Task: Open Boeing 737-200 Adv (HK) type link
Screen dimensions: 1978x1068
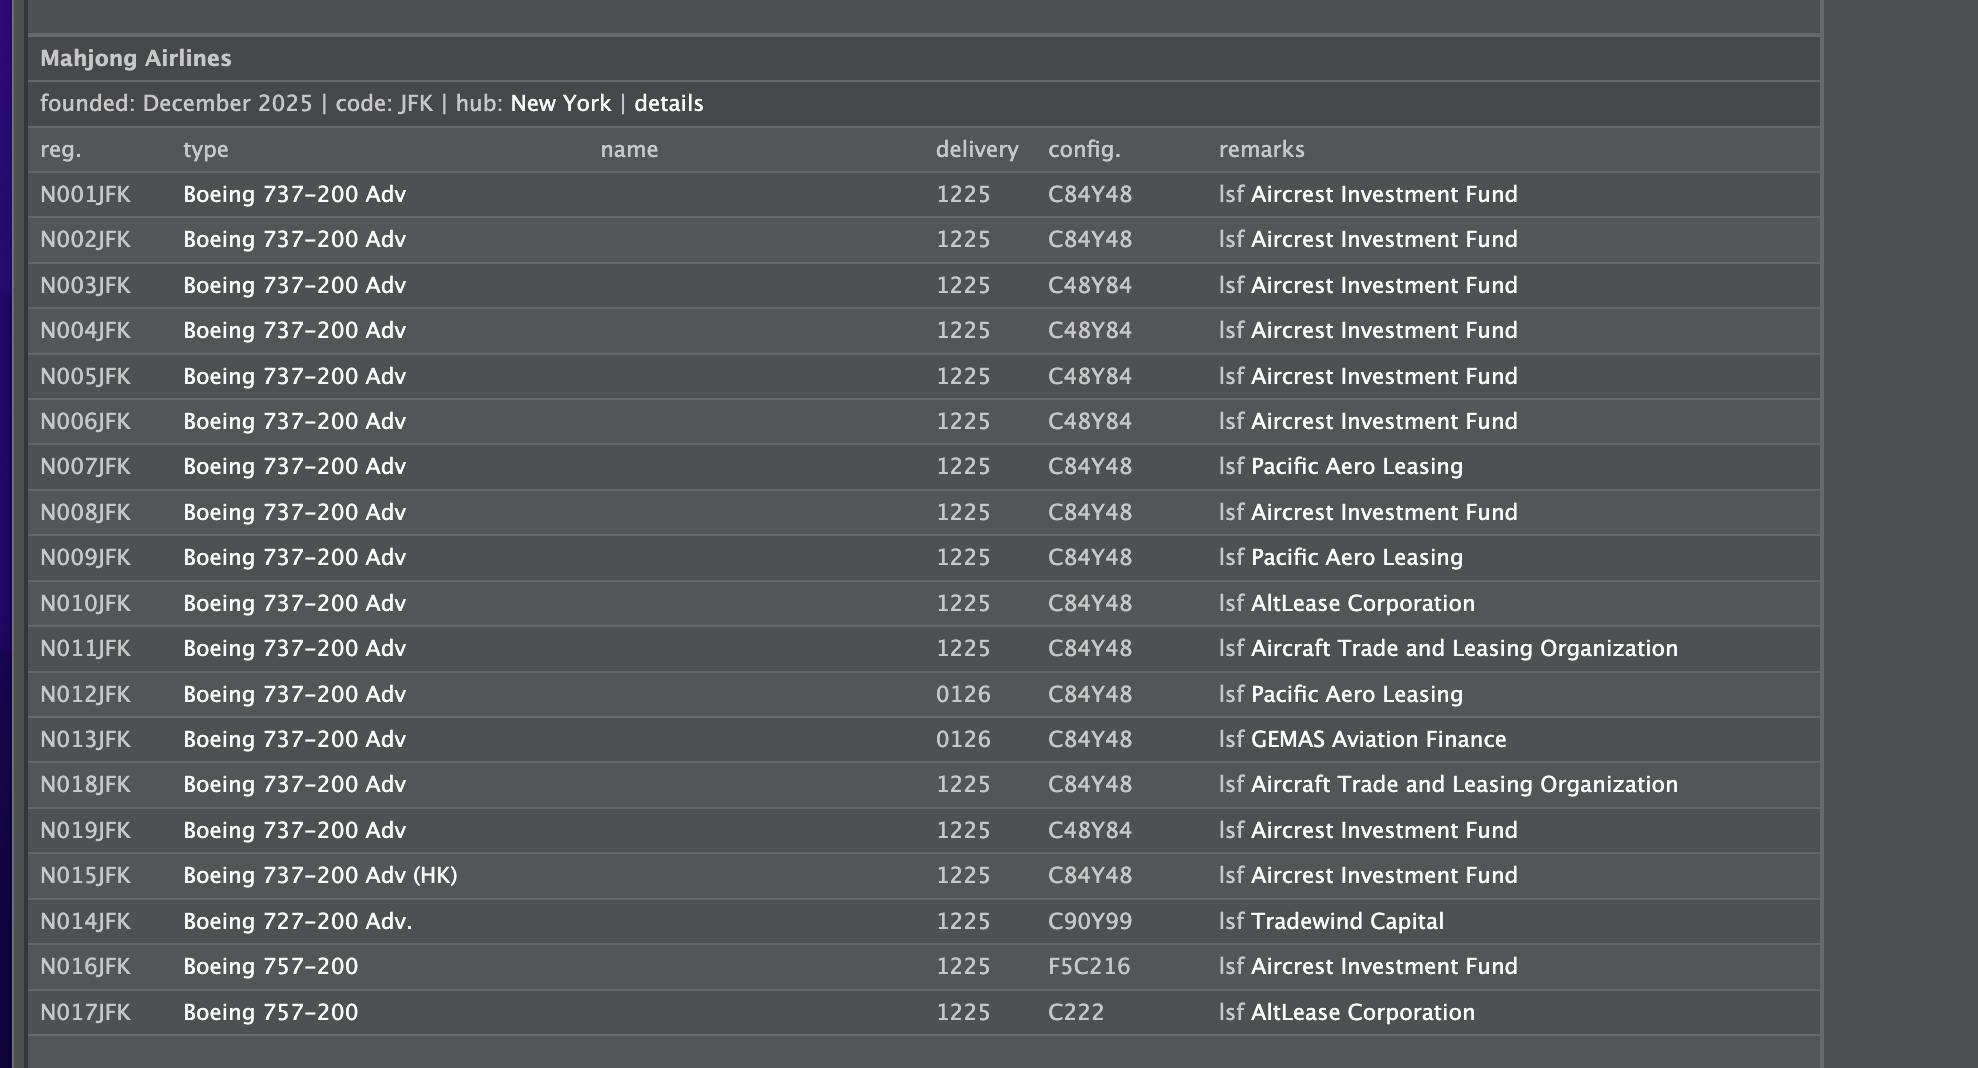Action: [x=319, y=876]
